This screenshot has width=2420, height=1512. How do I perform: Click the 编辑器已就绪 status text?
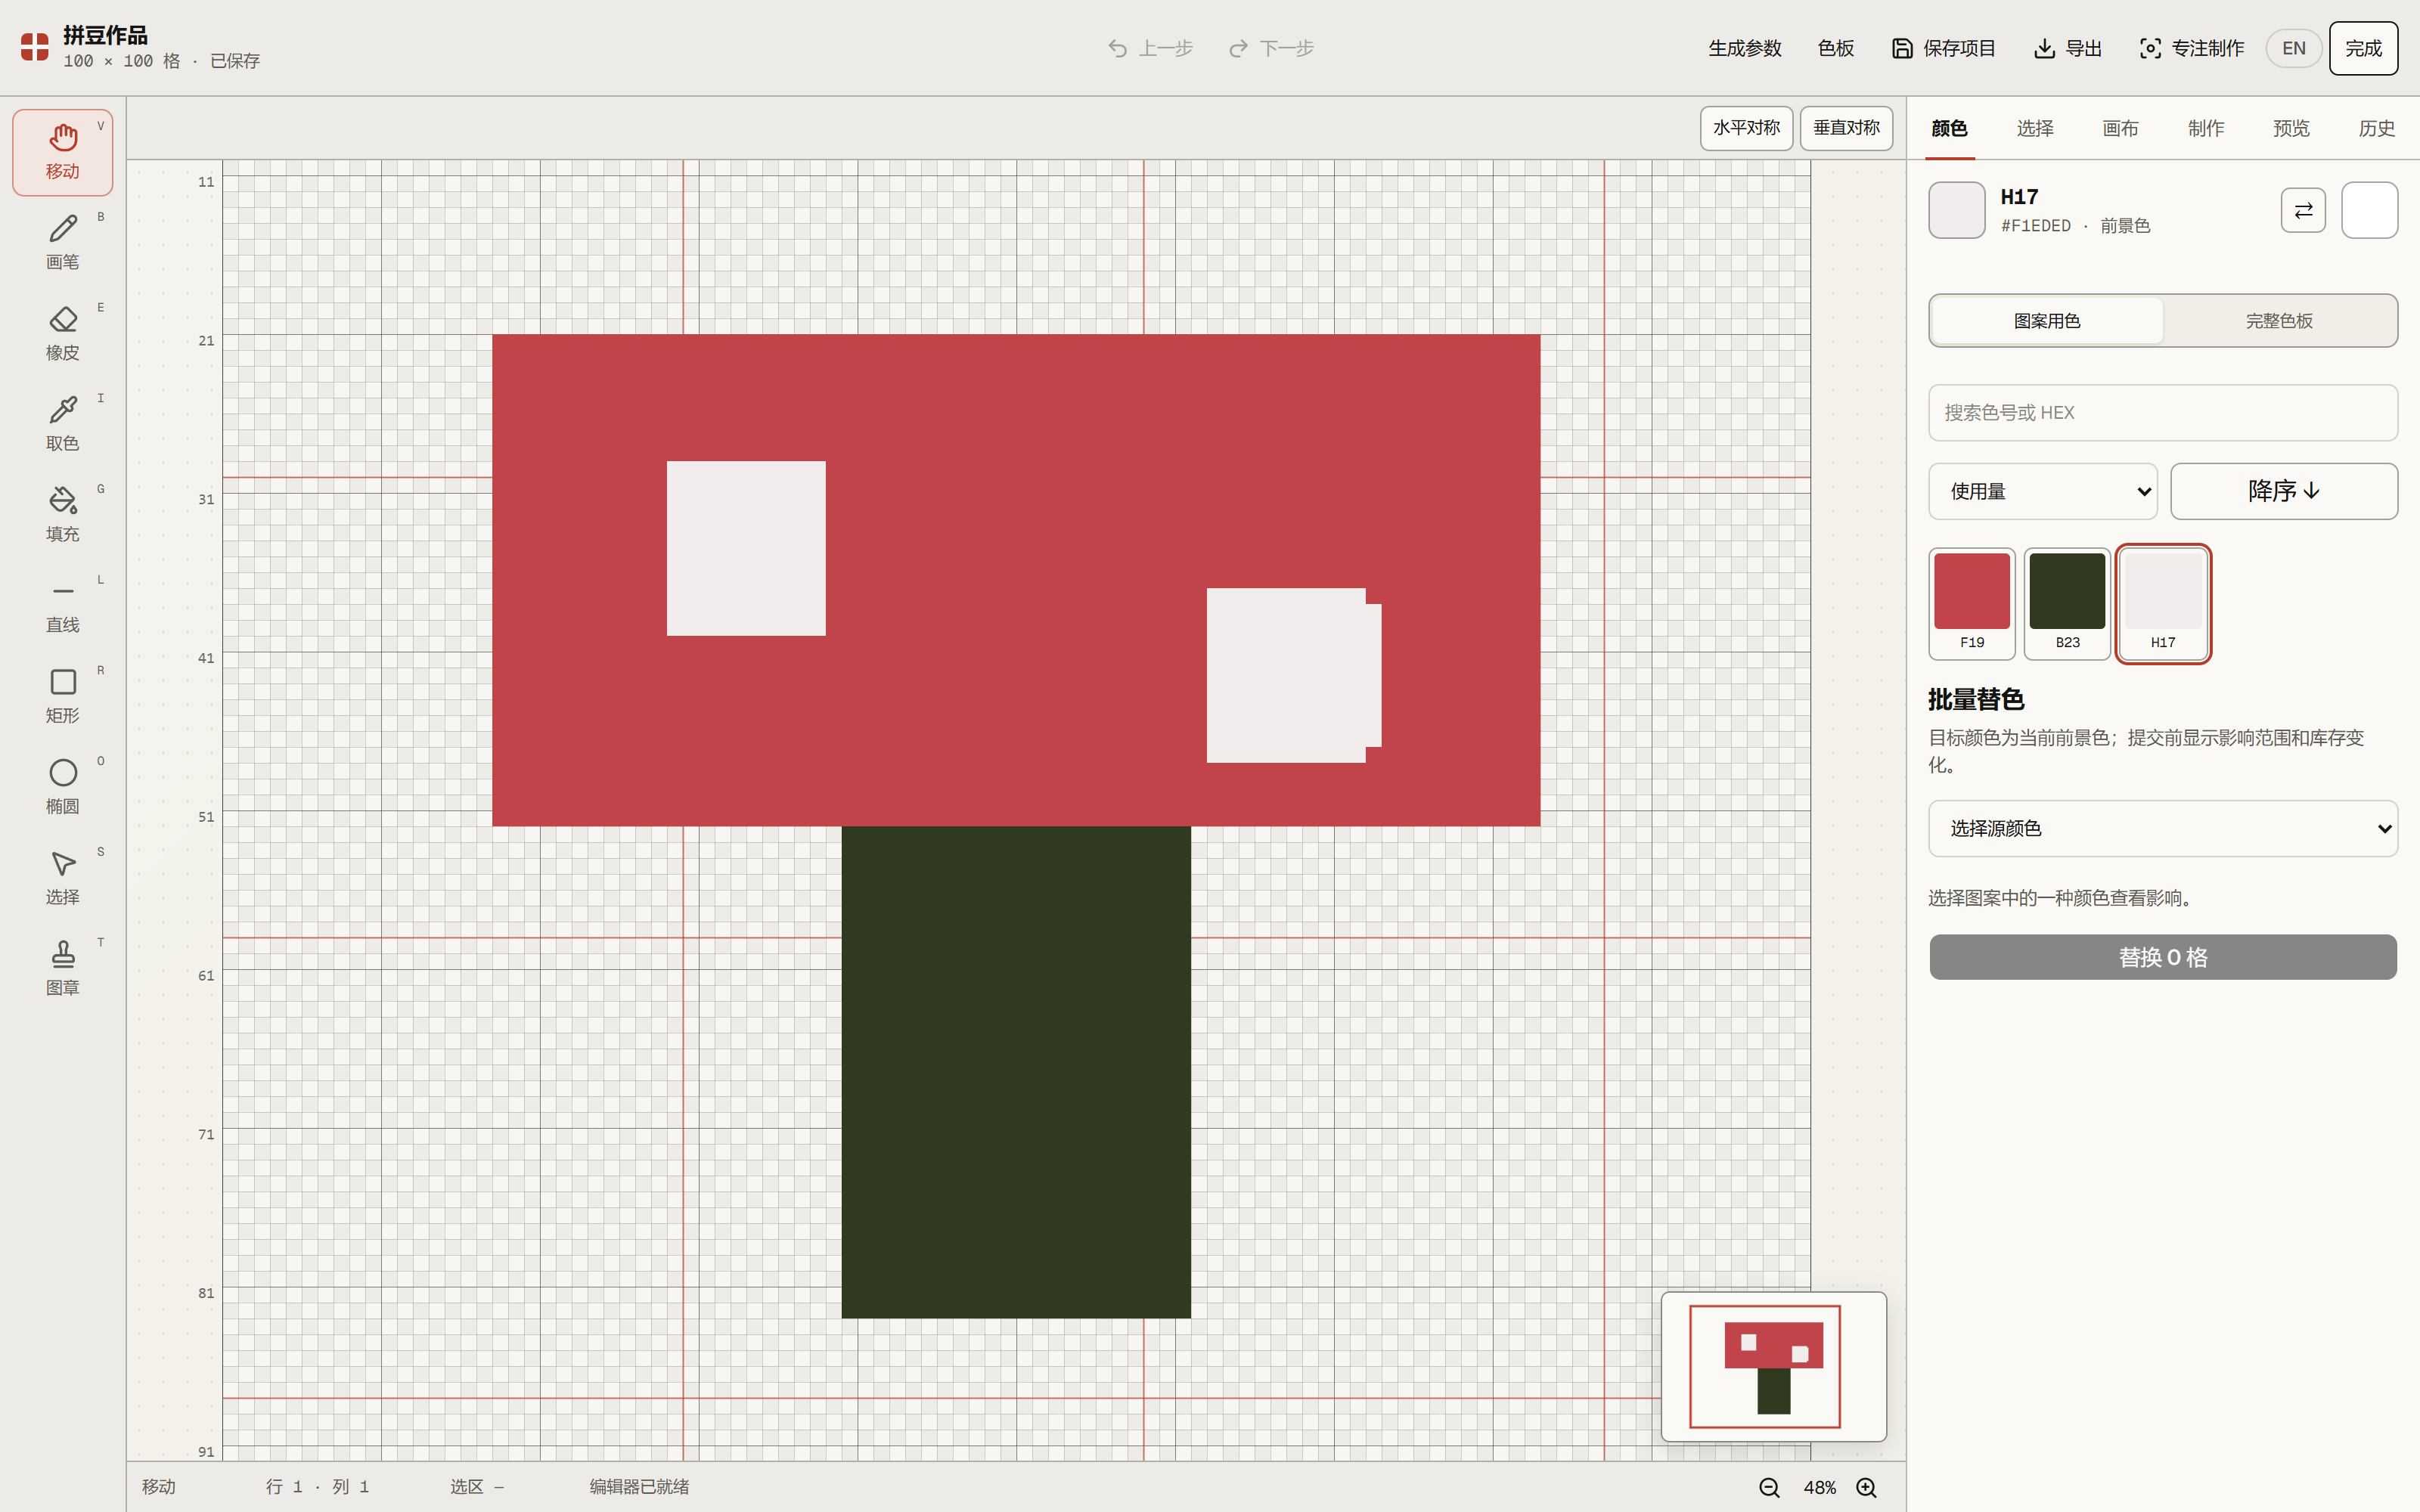coord(639,1487)
